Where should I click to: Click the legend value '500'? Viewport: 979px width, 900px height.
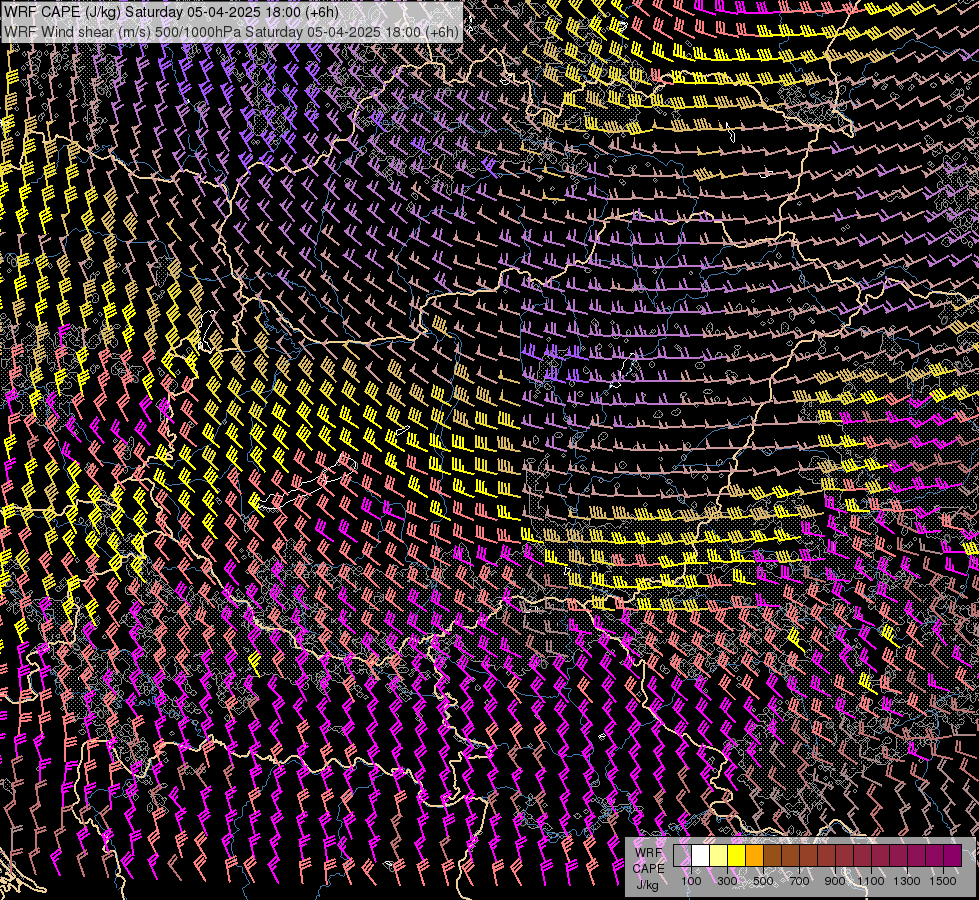click(763, 881)
